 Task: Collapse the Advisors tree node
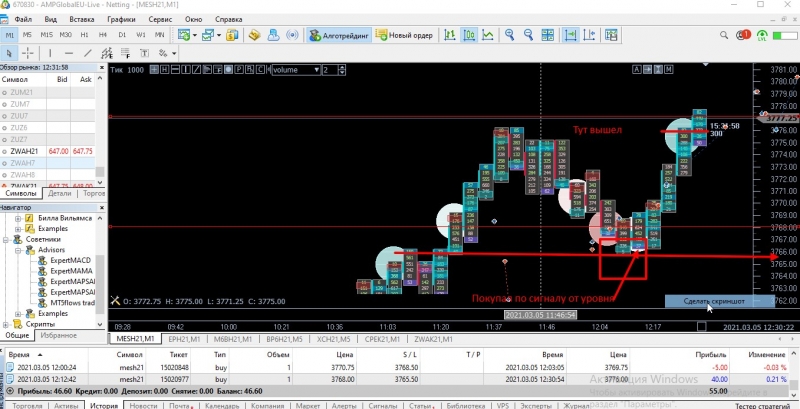(x=18, y=250)
